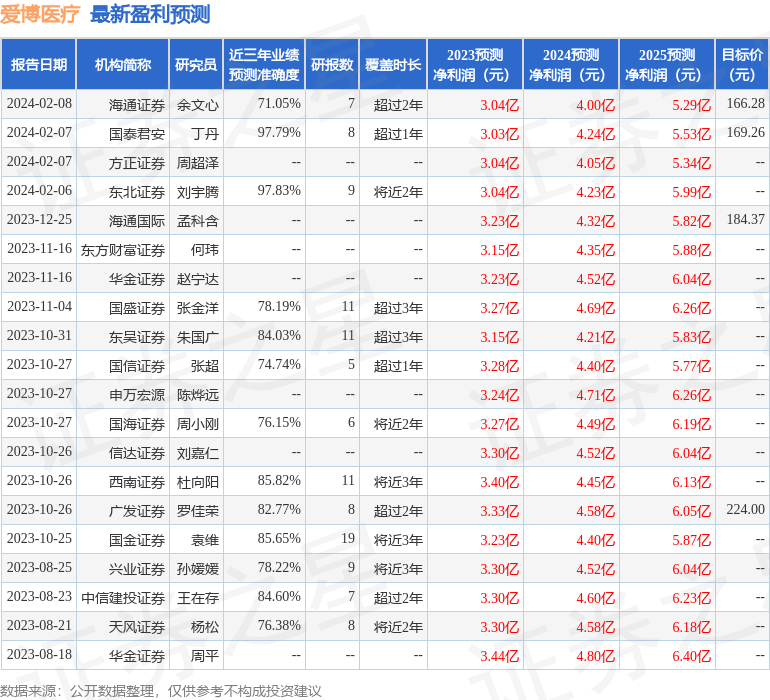Select 东方财富证券 institution cell
Screen dimensions: 770x700
point(123,250)
